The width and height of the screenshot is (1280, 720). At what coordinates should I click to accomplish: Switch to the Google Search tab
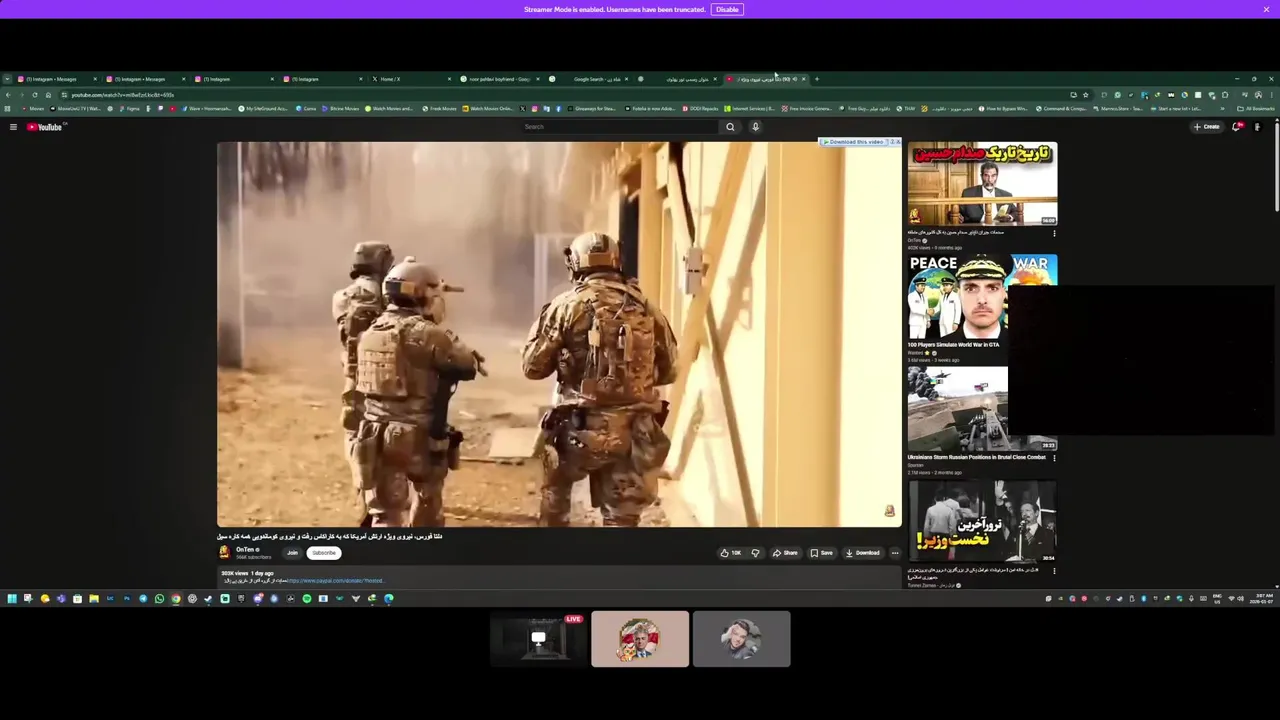588,79
